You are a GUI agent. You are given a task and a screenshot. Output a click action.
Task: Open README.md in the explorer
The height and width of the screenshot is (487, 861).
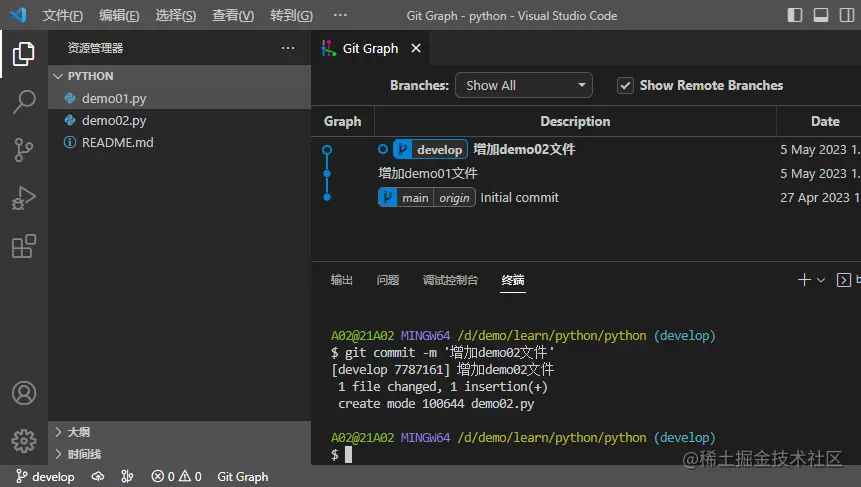[180, 142]
